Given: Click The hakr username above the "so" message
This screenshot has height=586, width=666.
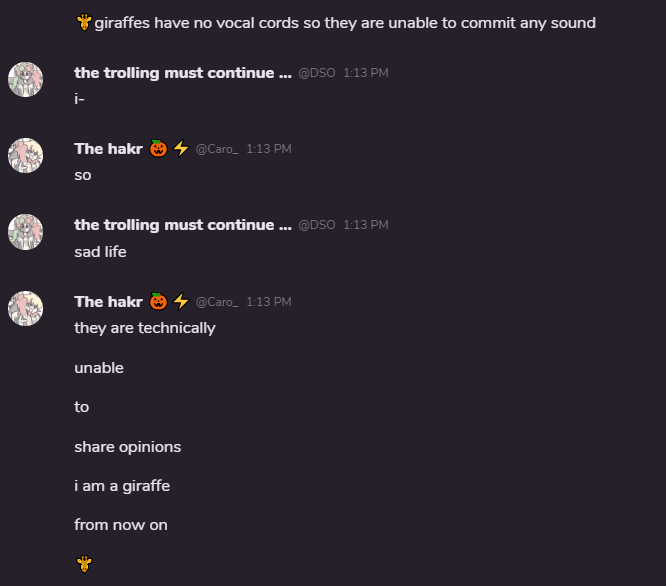Looking at the screenshot, I should [x=108, y=149].
